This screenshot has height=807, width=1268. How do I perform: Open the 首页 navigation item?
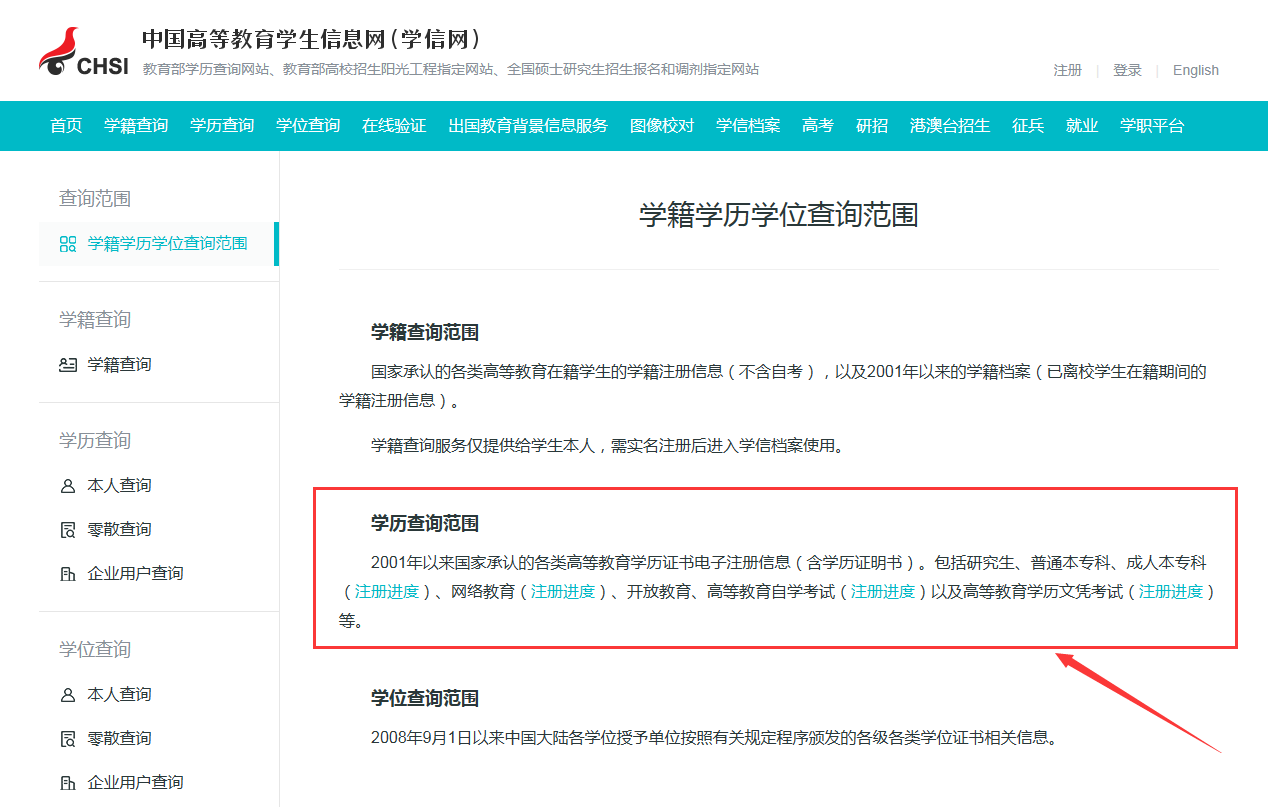[x=66, y=126]
